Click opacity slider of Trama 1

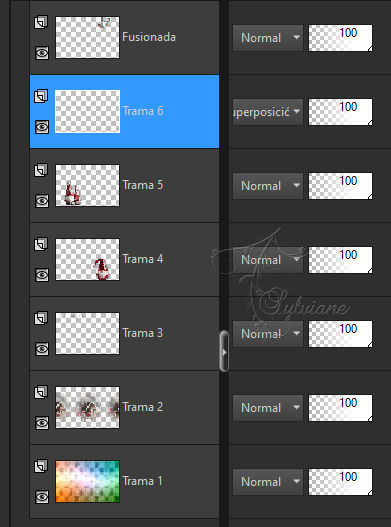(340, 482)
